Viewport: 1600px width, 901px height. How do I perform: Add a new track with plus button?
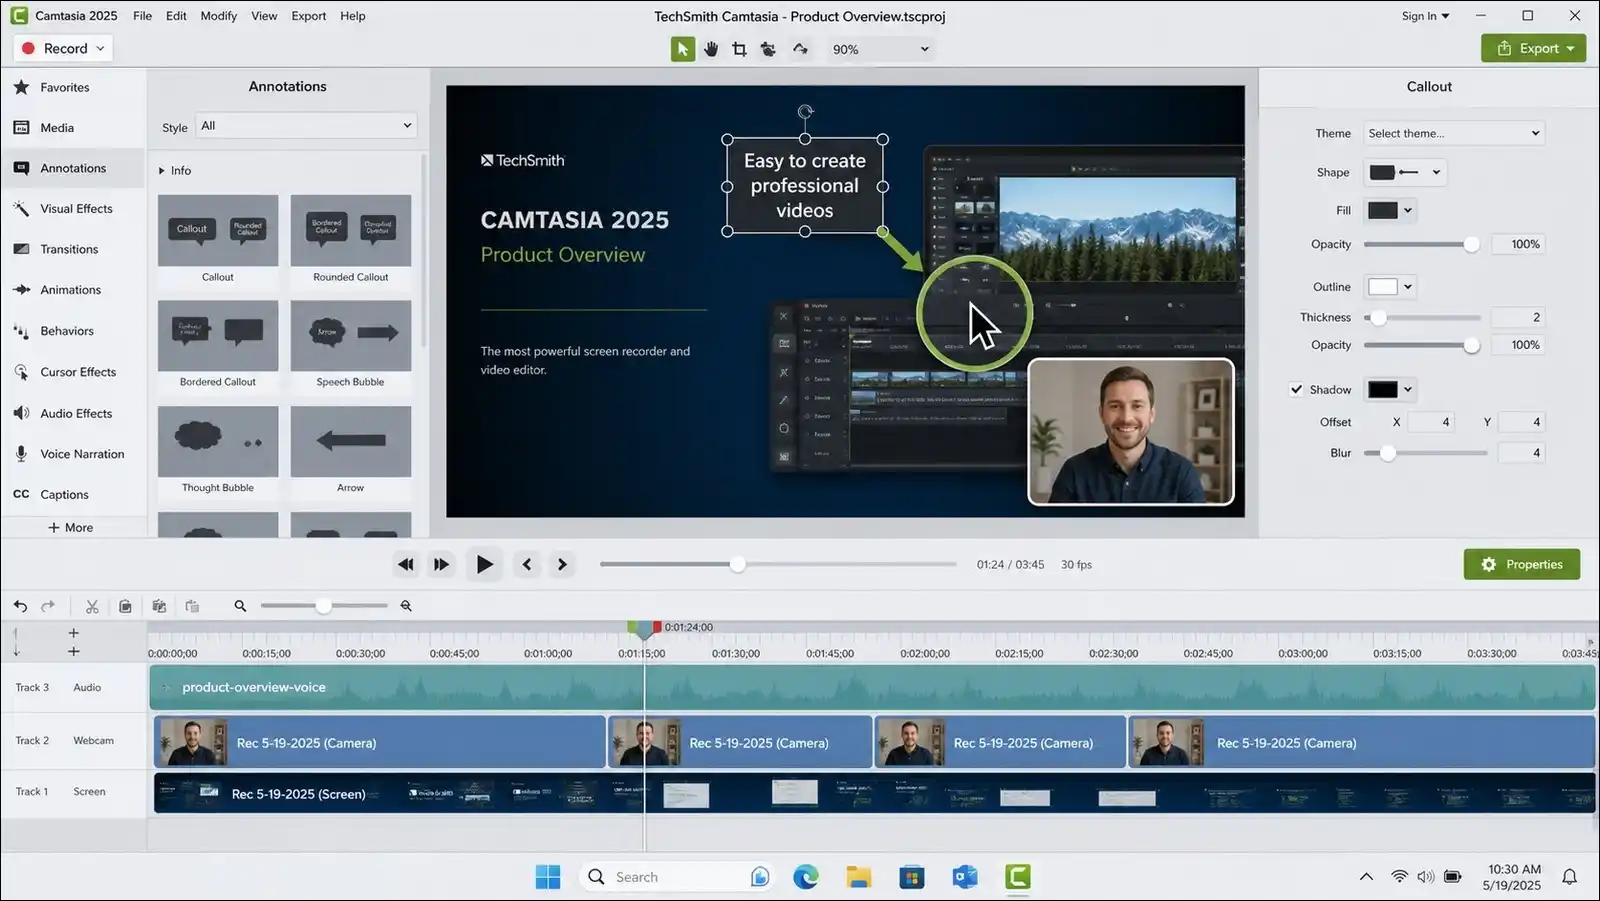pos(73,633)
